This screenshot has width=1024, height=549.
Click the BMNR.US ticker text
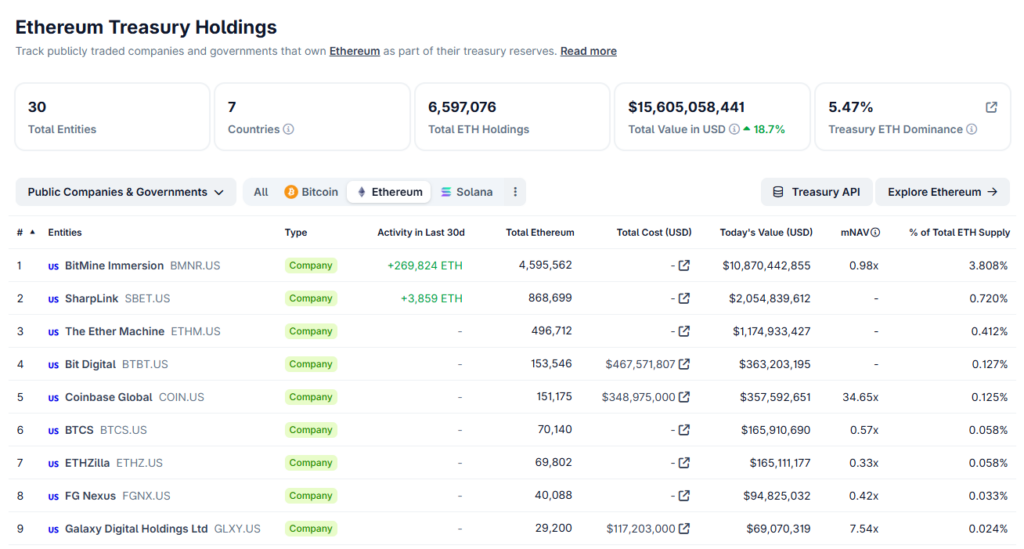point(195,266)
